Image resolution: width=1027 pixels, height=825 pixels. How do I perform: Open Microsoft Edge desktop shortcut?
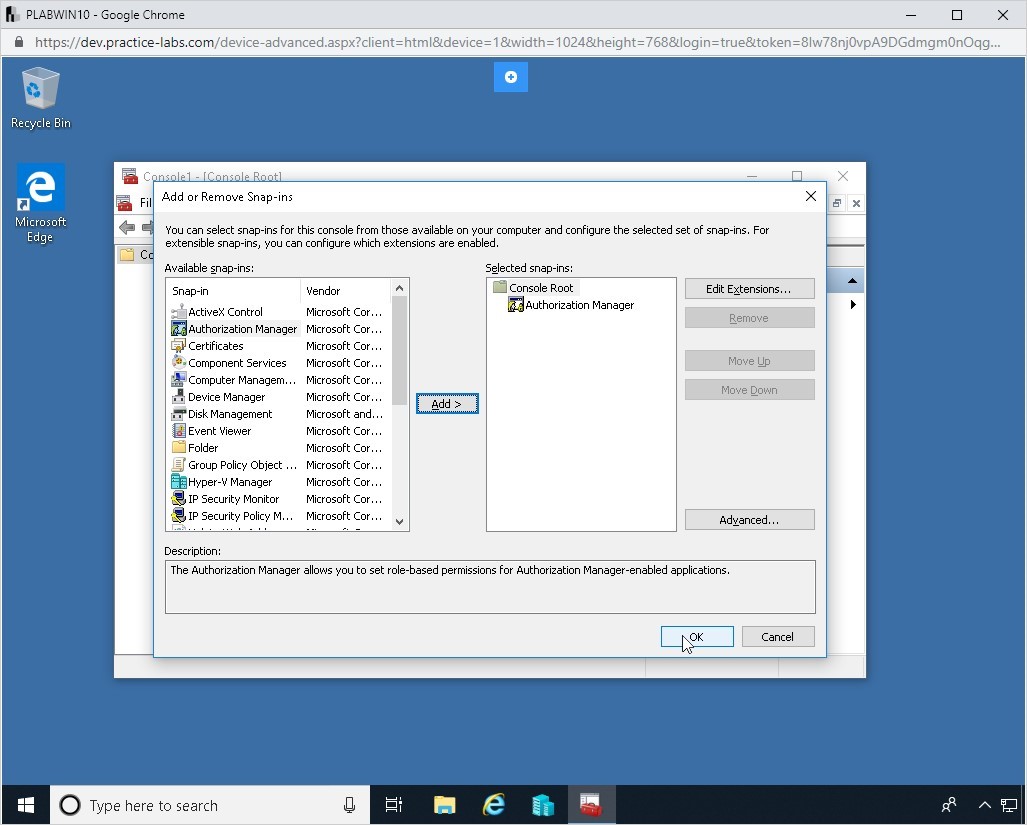41,204
